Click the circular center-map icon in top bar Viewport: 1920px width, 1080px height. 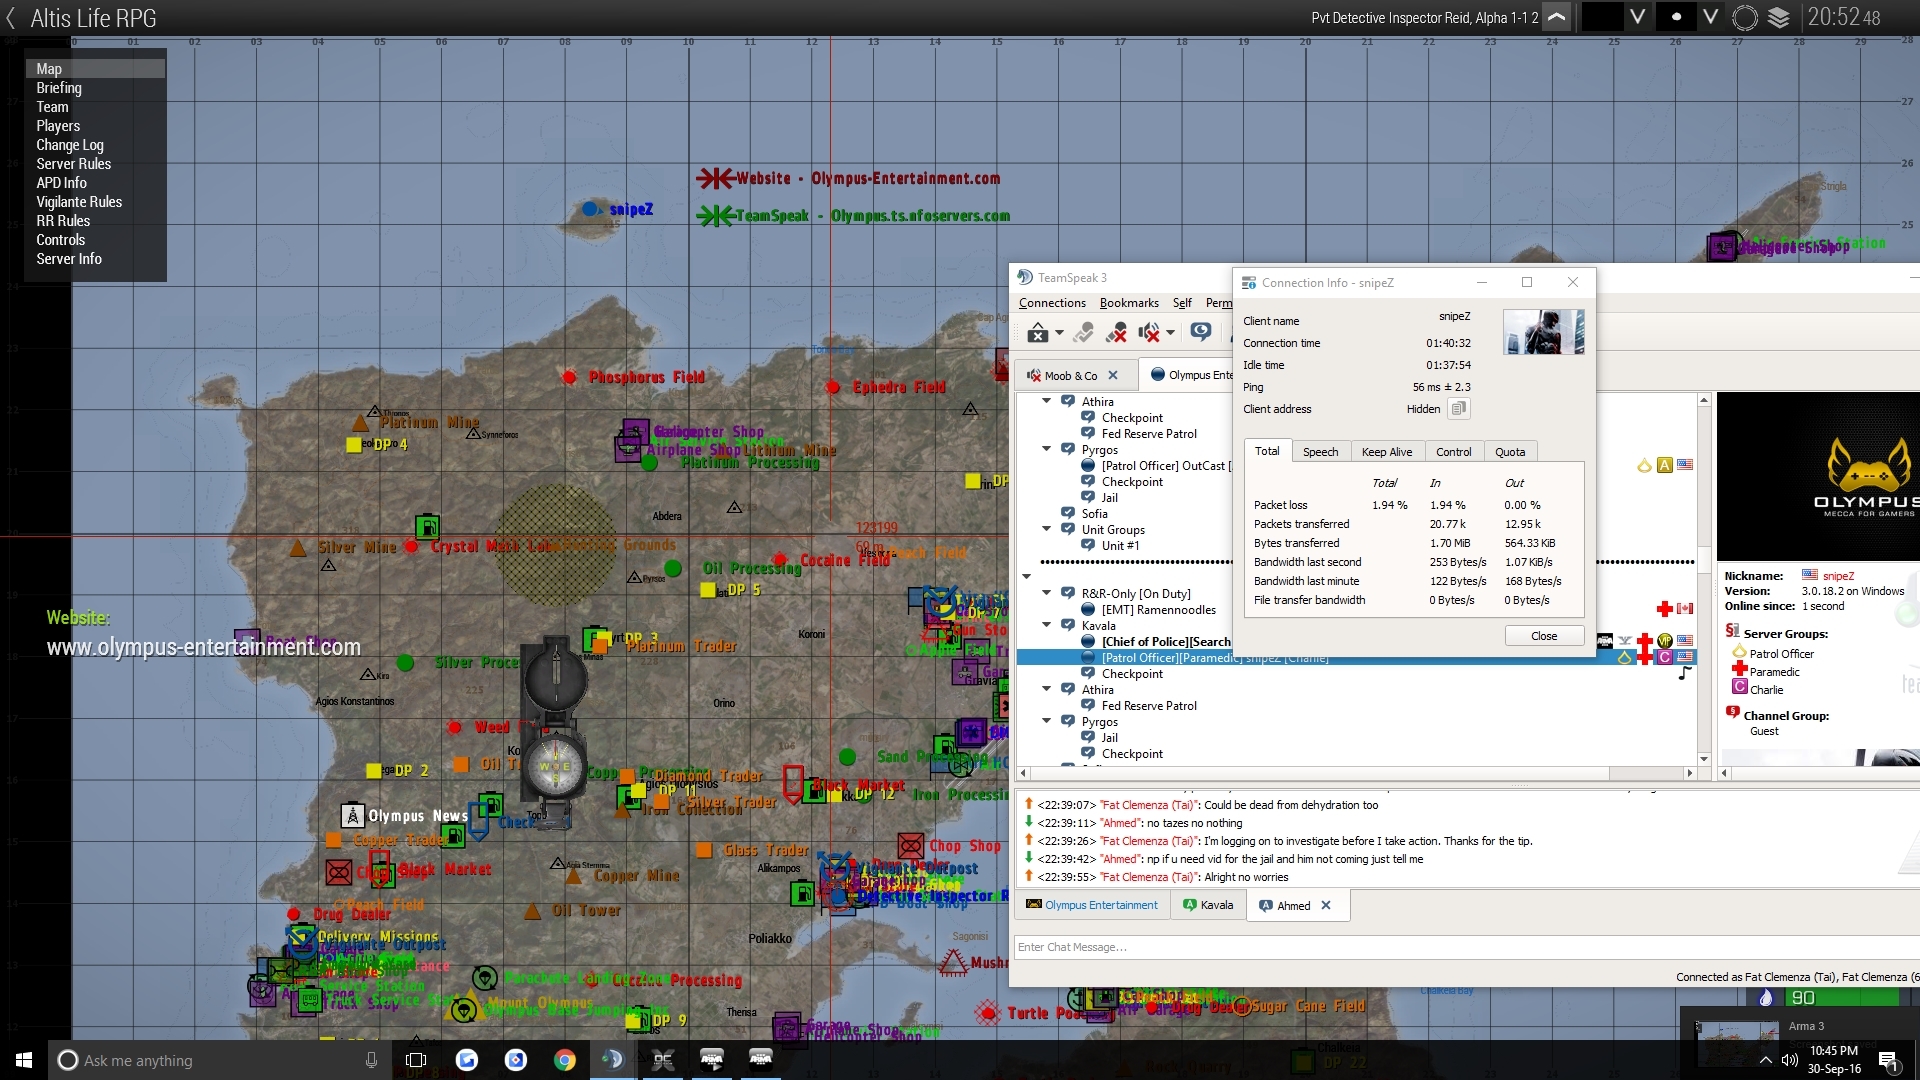(x=1745, y=18)
